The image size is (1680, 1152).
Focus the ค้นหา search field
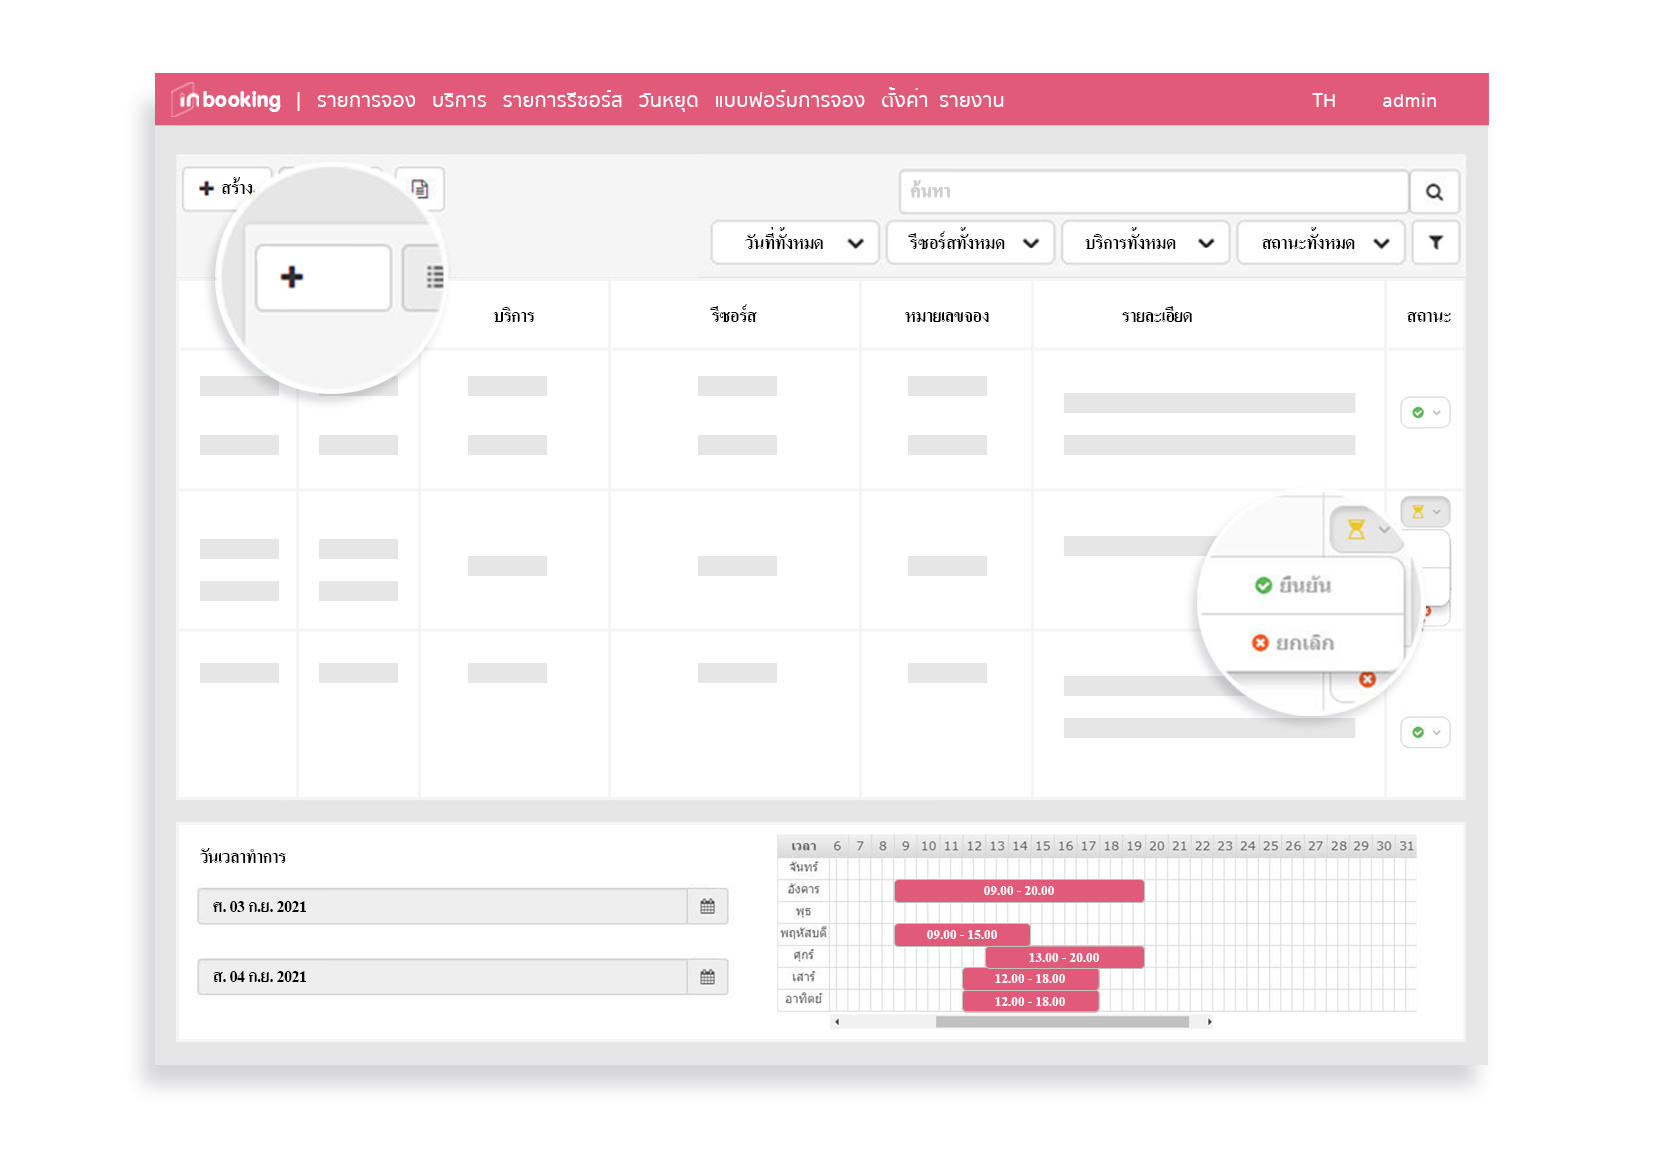[x=1154, y=191]
